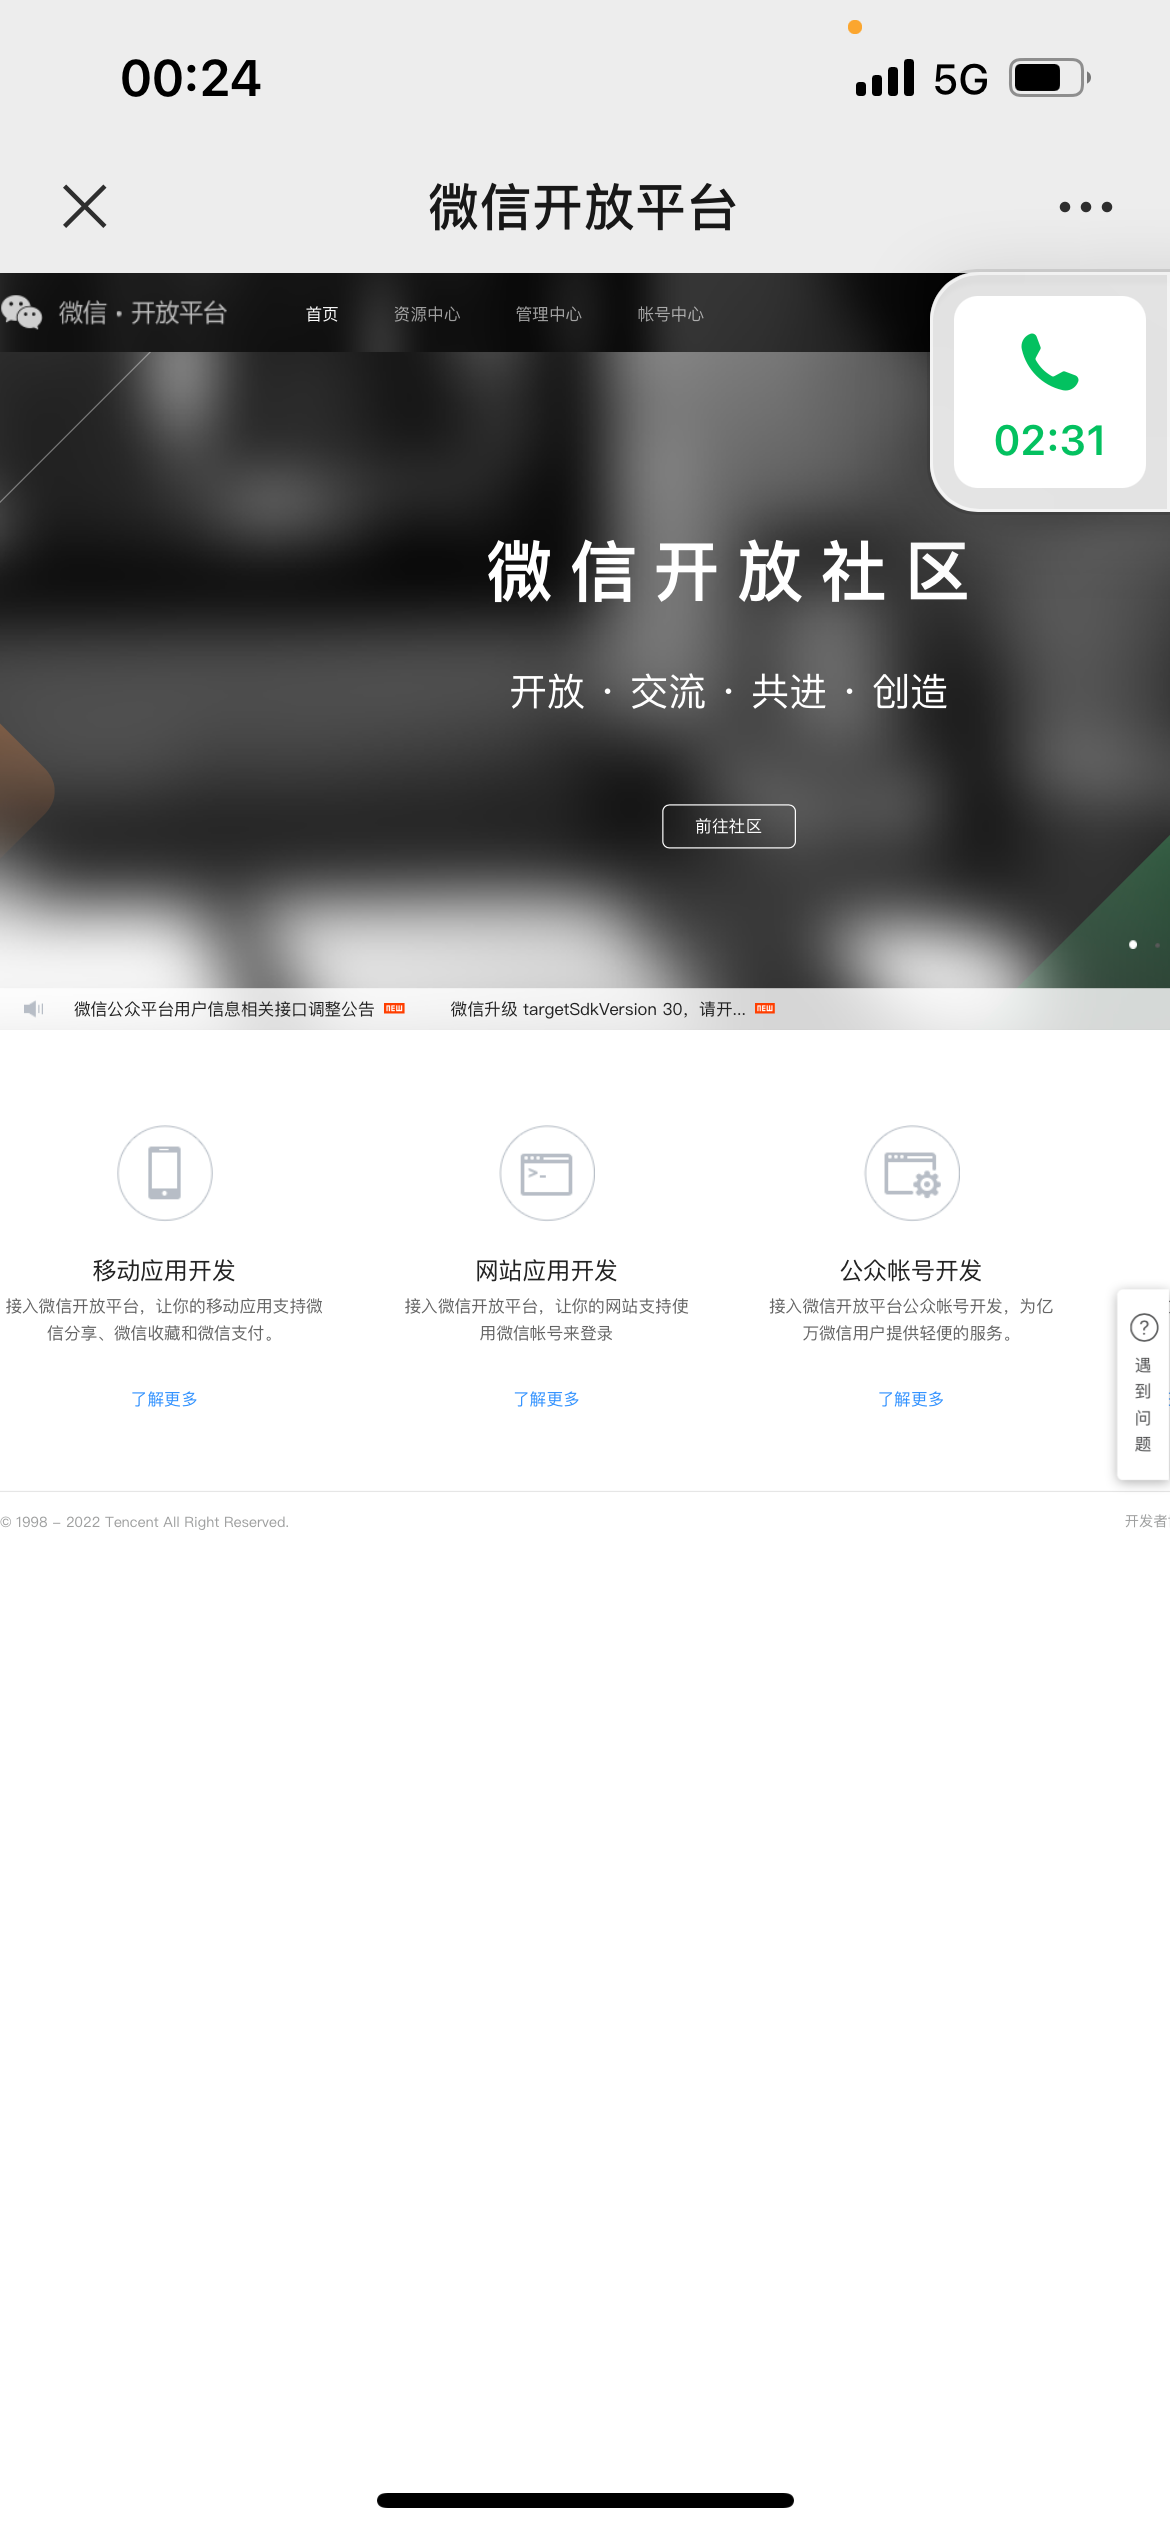Click the 网站应用开发 heading
Screen dimensions: 1170x2532
tap(547, 1270)
